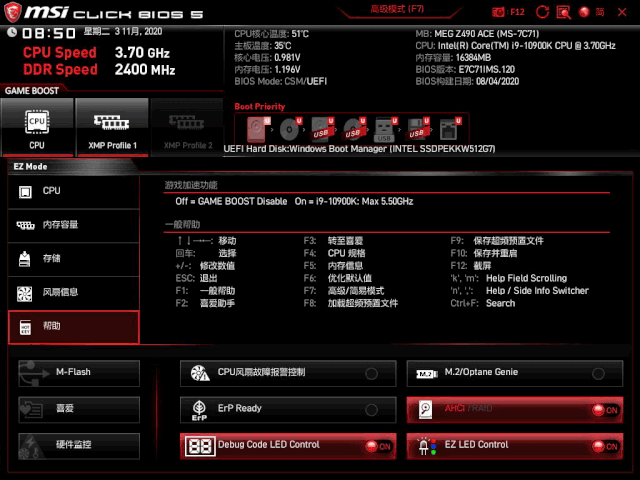Screen dimensions: 640x480
Task: Switch the AHCI / RAID mode toggle
Action: [604, 410]
